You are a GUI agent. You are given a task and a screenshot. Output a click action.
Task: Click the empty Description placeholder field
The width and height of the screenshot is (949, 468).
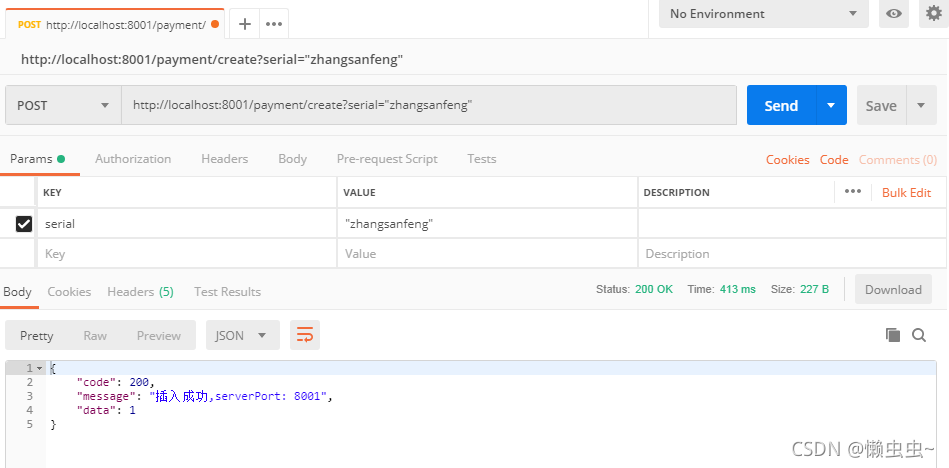pyautogui.click(x=792, y=254)
